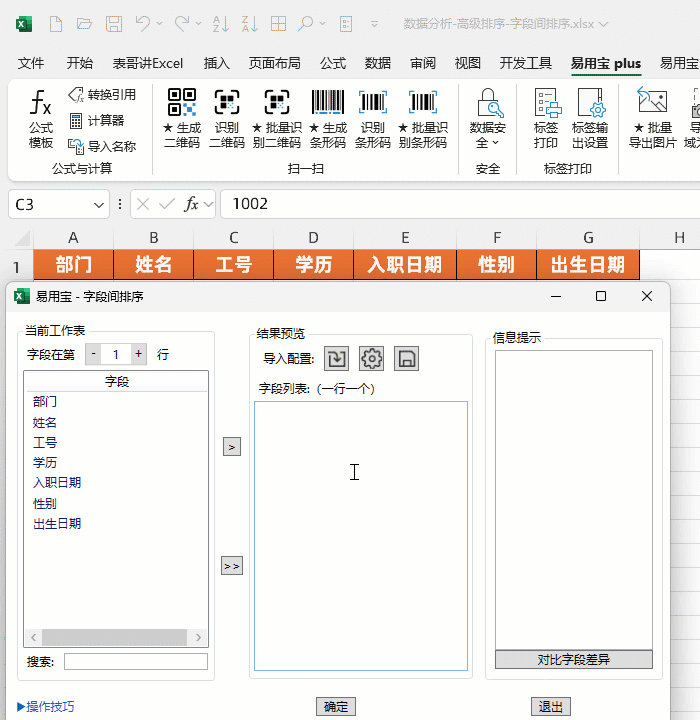Switch to the 数据 tab

pyautogui.click(x=378, y=63)
